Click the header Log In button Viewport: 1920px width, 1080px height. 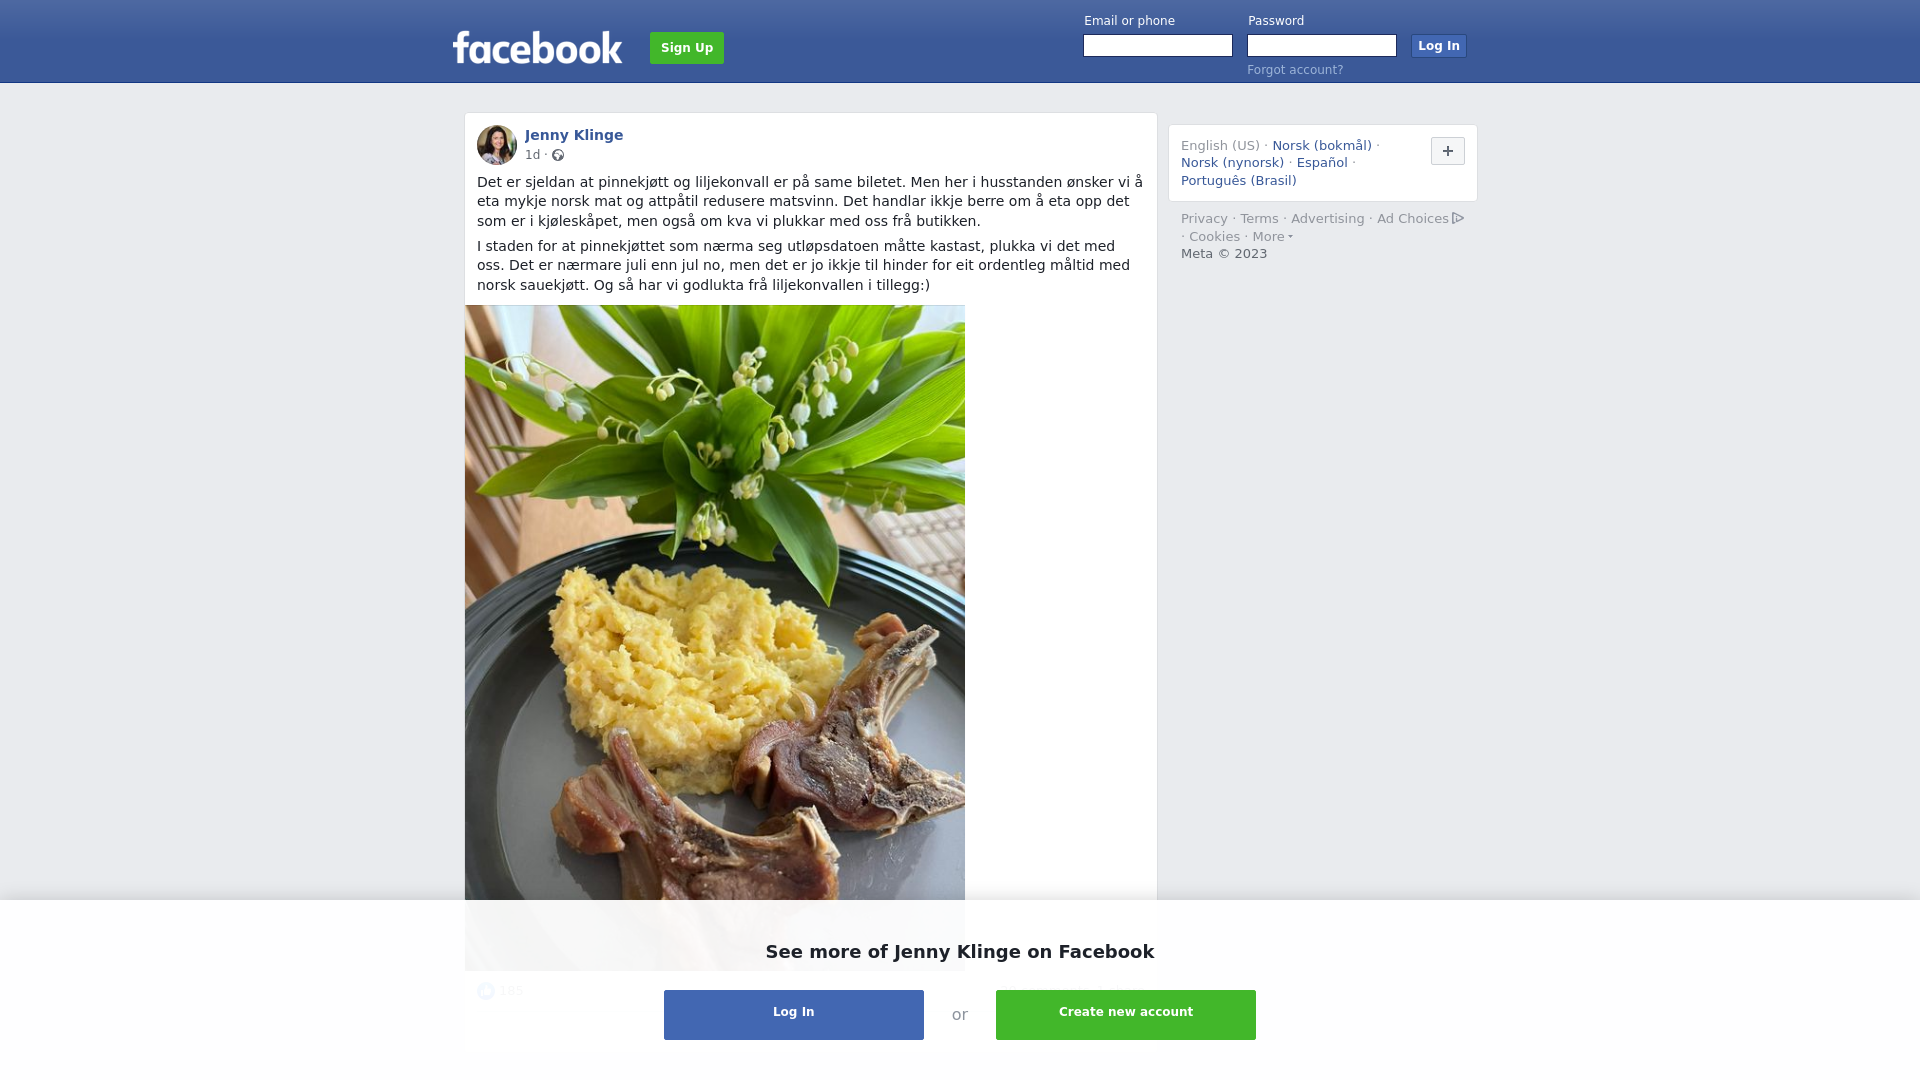click(x=1438, y=46)
